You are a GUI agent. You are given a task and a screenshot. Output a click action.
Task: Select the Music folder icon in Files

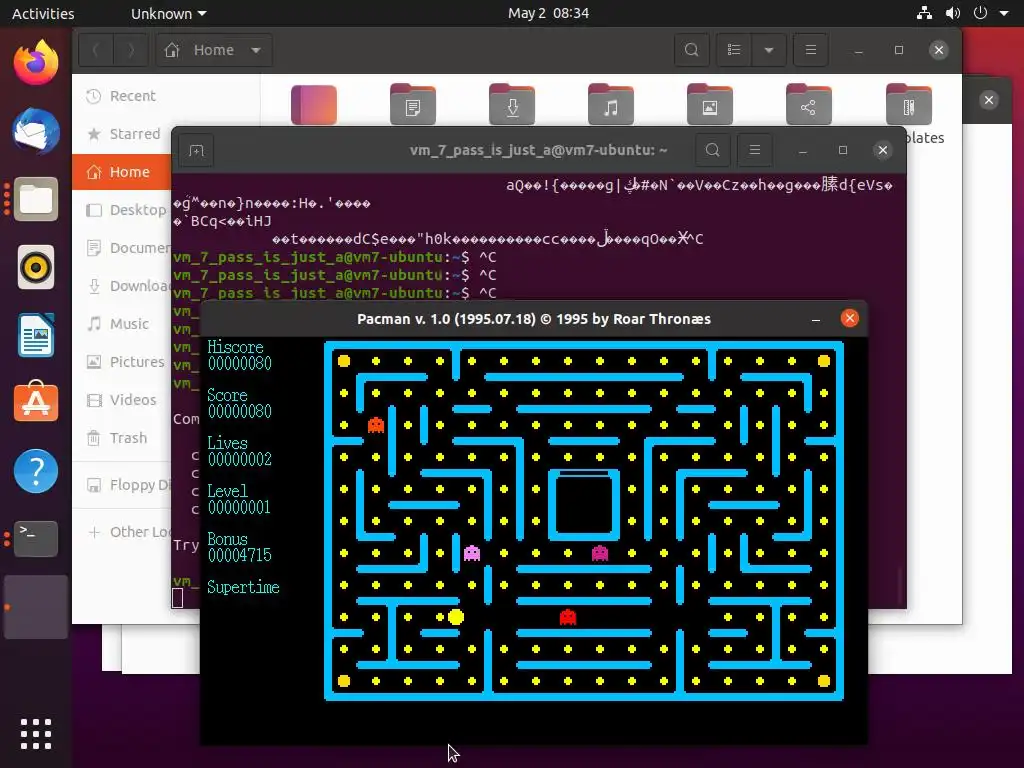(x=611, y=104)
